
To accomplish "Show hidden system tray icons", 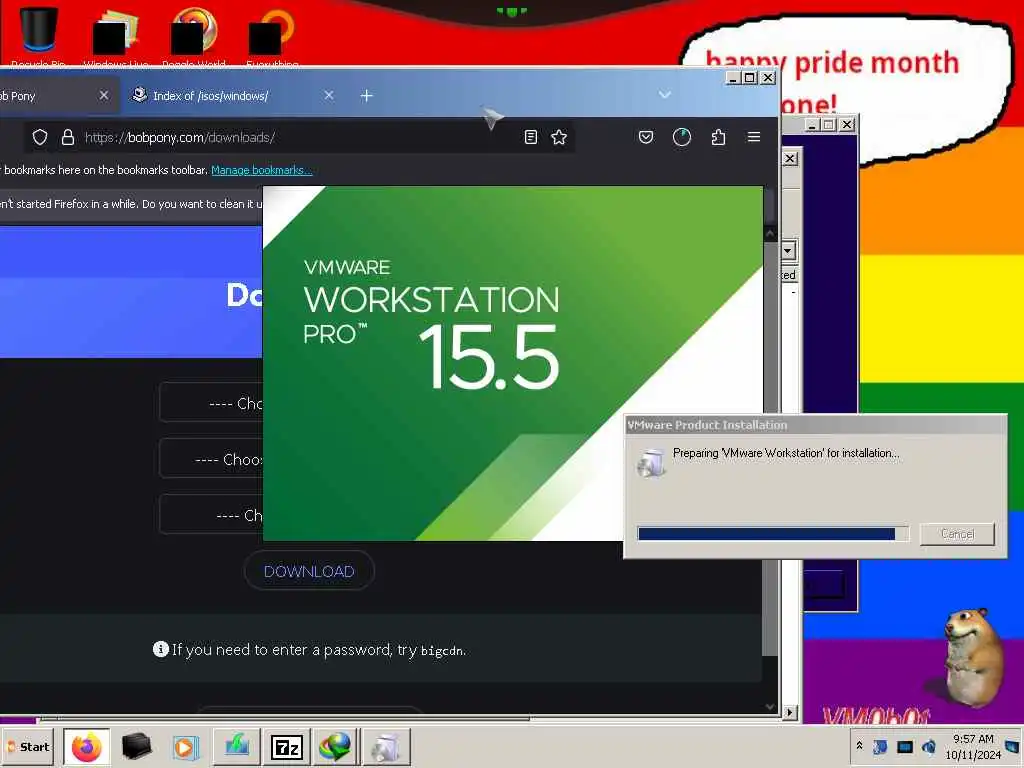I will 859,746.
